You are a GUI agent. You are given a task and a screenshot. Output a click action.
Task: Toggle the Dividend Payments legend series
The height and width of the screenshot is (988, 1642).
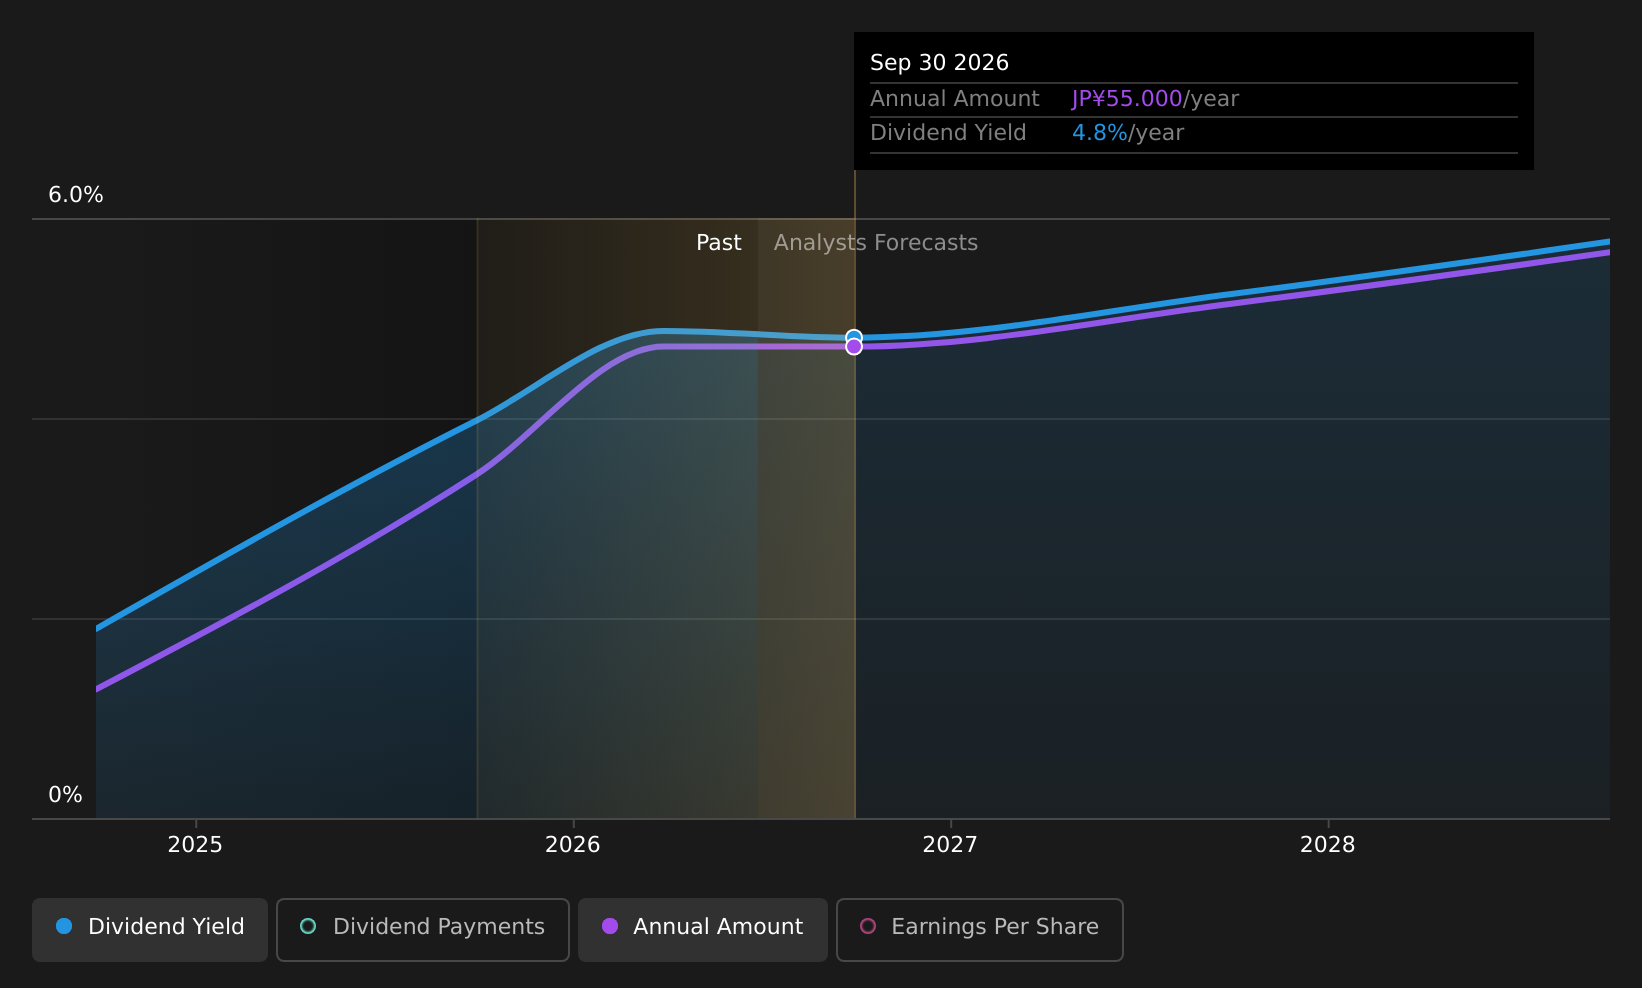[x=423, y=929]
